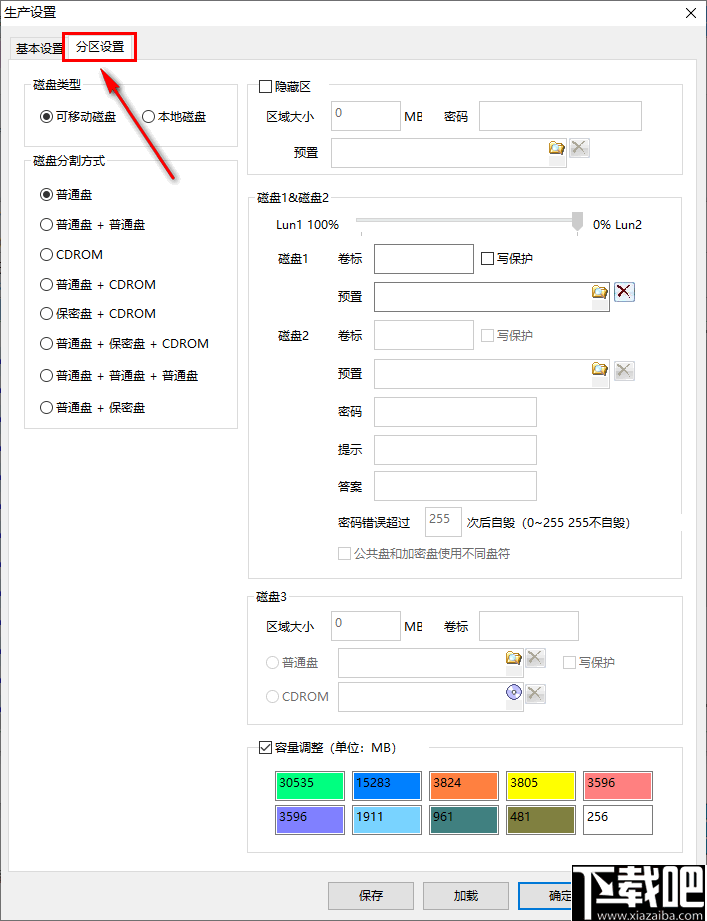Choose 普通盘 + 保密盘 partition mode
Screen dimensions: 707x921
click(x=93, y=407)
